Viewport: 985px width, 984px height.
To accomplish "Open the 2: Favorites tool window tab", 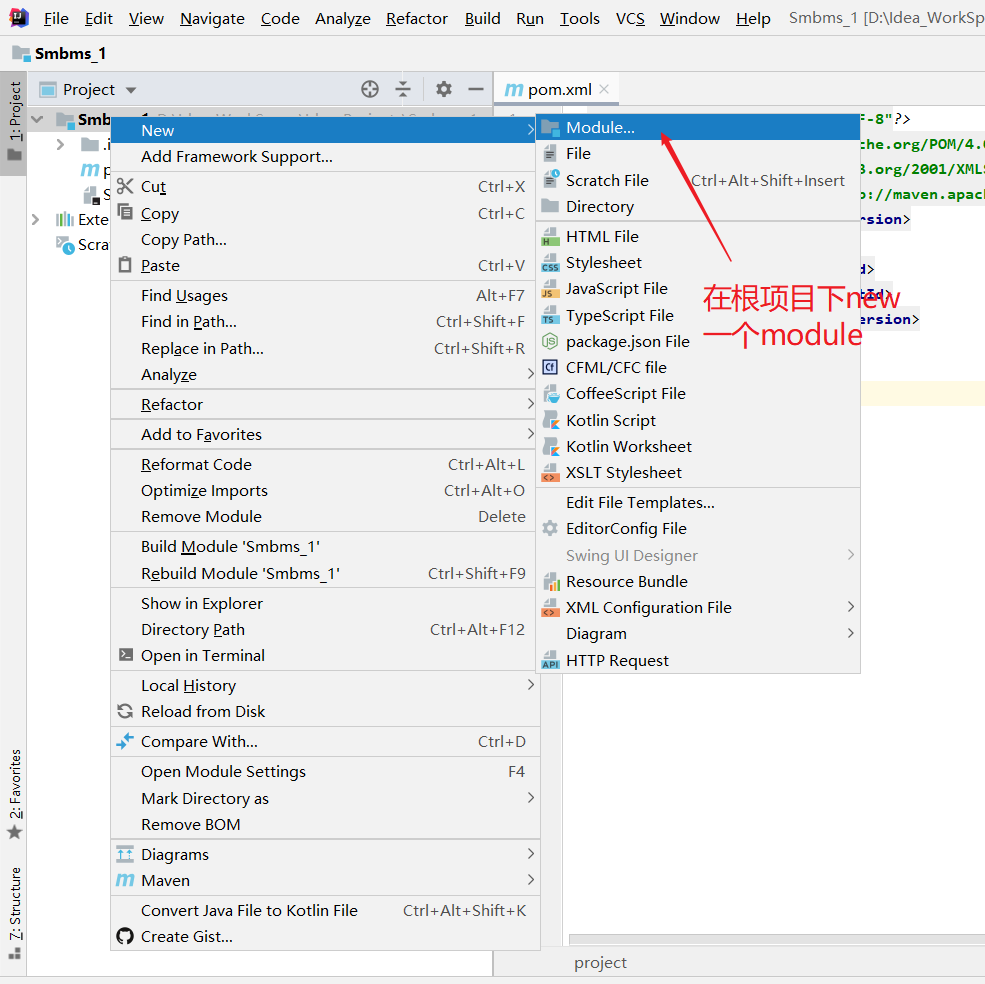I will pos(14,795).
